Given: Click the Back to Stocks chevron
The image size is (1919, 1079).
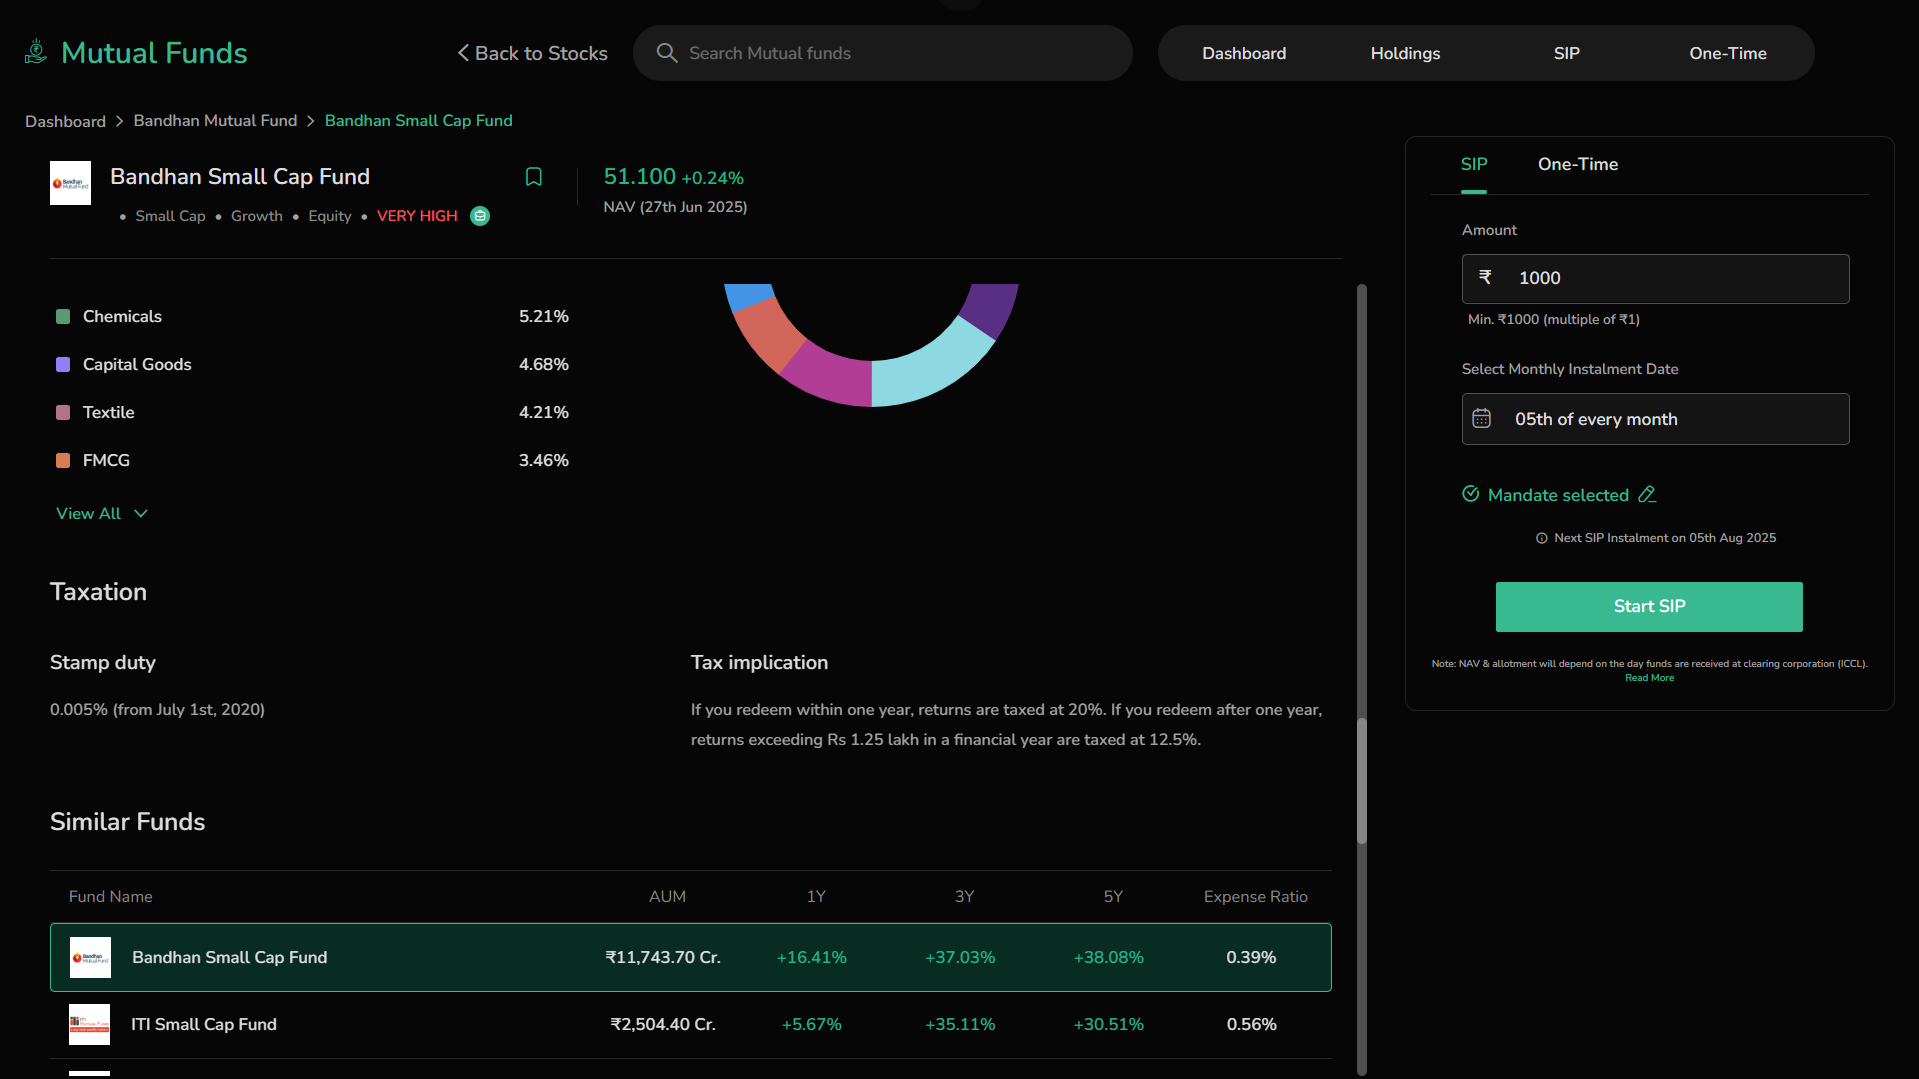Looking at the screenshot, I should (x=463, y=53).
